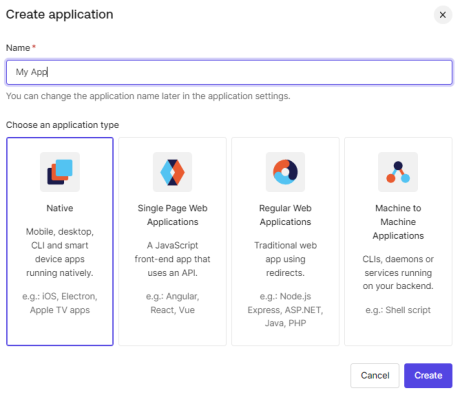
Task: Choose Machine to Machine Applications type
Action: pos(398,241)
